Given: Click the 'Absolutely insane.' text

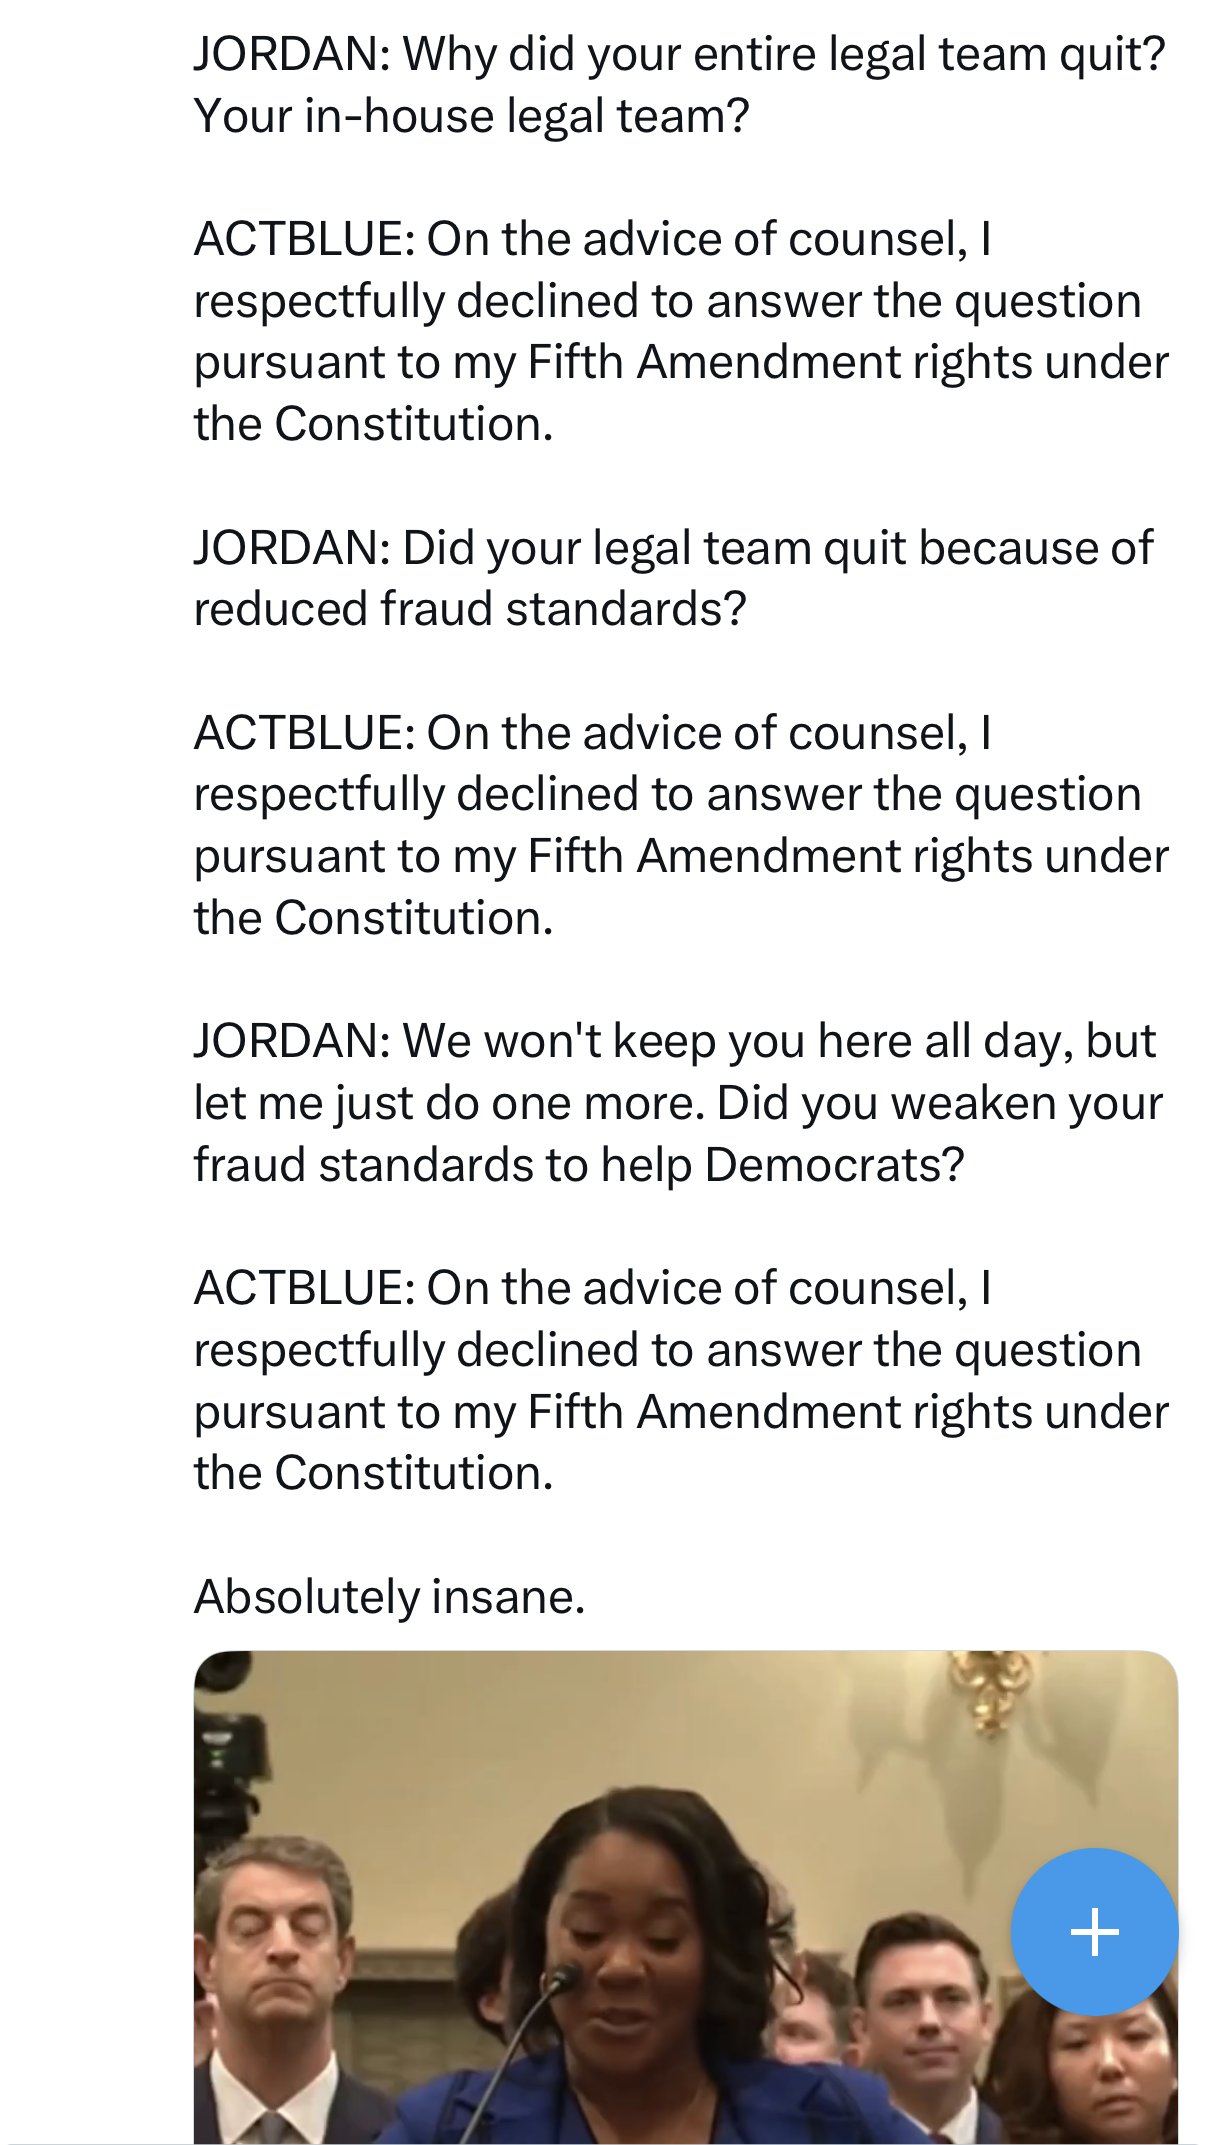Looking at the screenshot, I should click(x=389, y=1597).
